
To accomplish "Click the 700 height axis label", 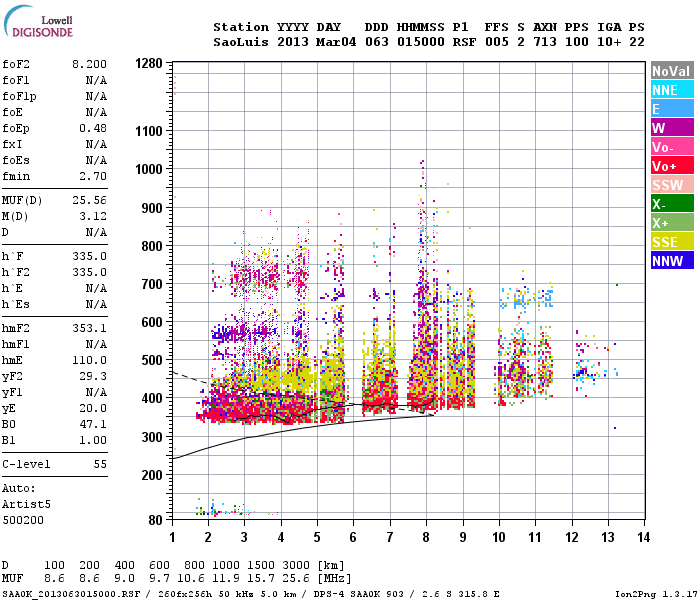I will [152, 284].
